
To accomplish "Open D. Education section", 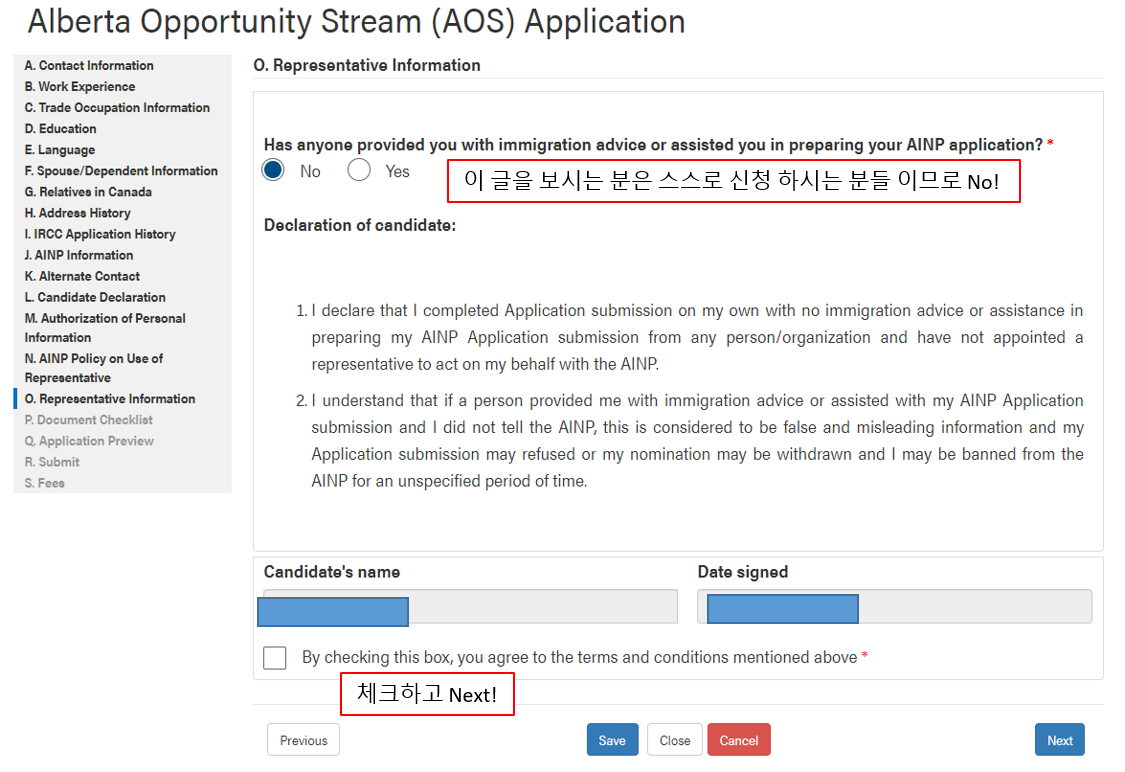I will tap(60, 128).
